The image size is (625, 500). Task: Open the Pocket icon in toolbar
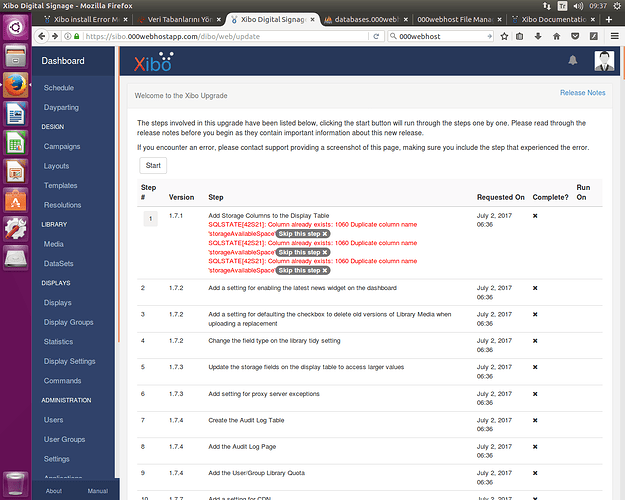pos(575,36)
